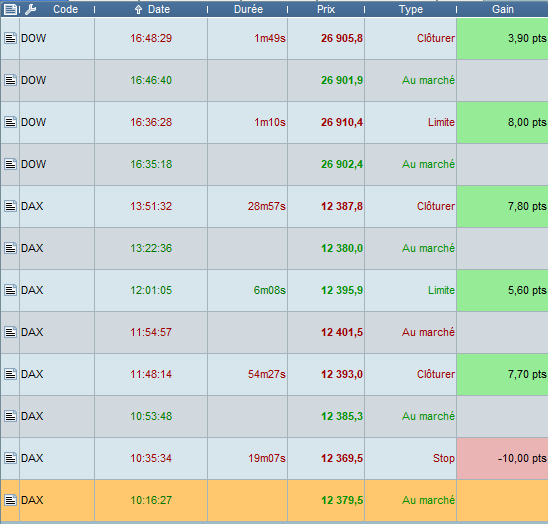This screenshot has width=548, height=524.
Task: Select the 7,80 pts gain cell
Action: pos(502,206)
